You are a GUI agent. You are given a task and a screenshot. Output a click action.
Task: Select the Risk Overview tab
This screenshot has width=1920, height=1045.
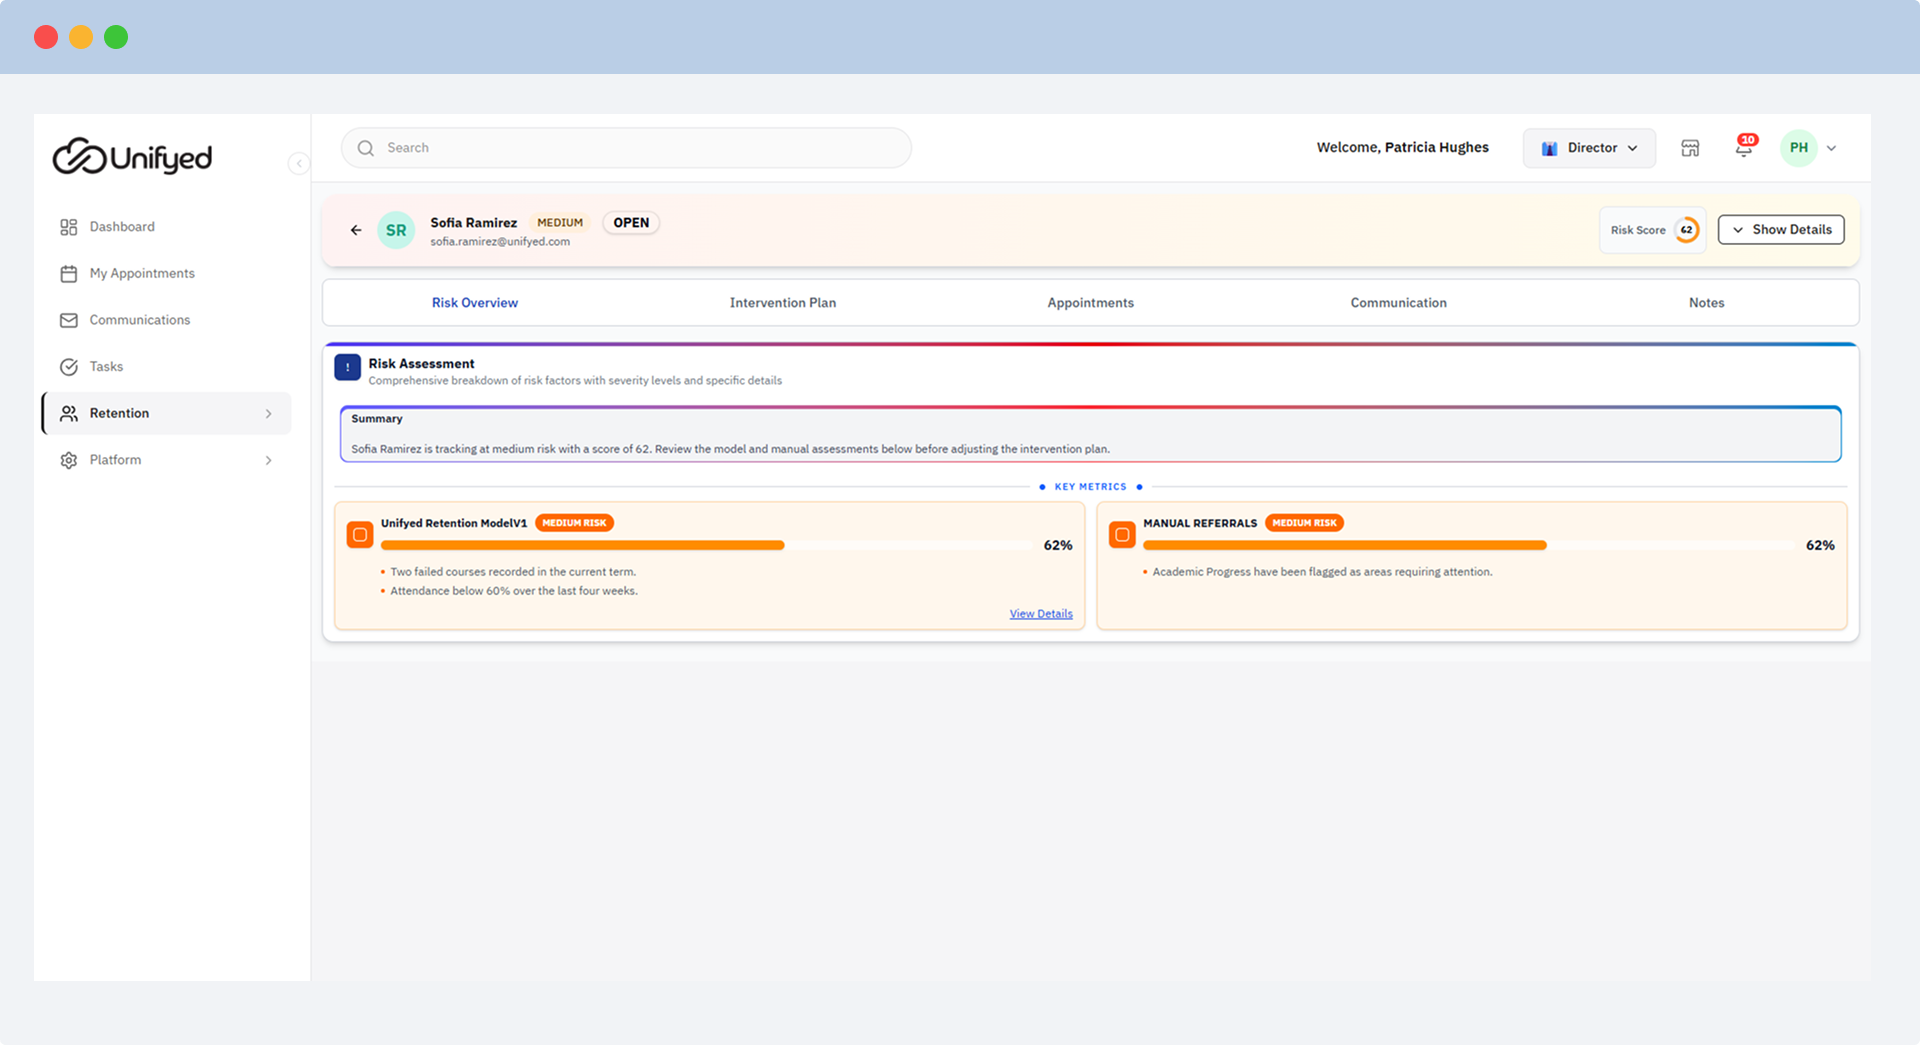click(475, 303)
